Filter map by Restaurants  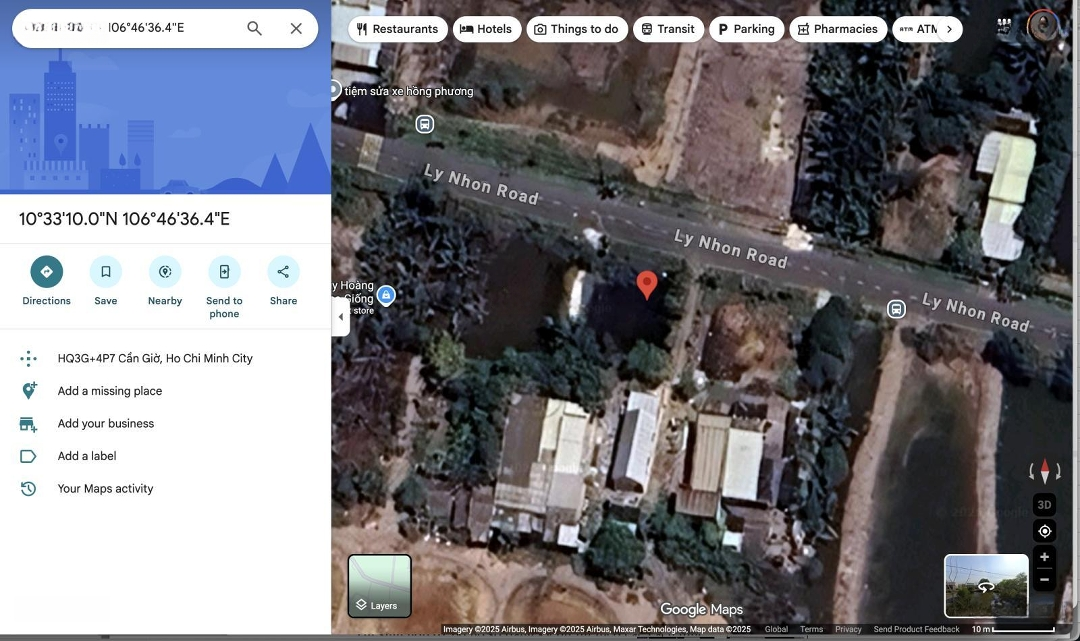397,29
